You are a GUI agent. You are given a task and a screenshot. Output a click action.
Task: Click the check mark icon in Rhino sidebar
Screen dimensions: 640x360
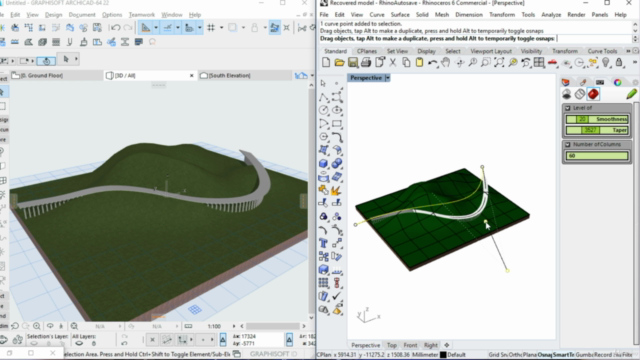coord(337,296)
